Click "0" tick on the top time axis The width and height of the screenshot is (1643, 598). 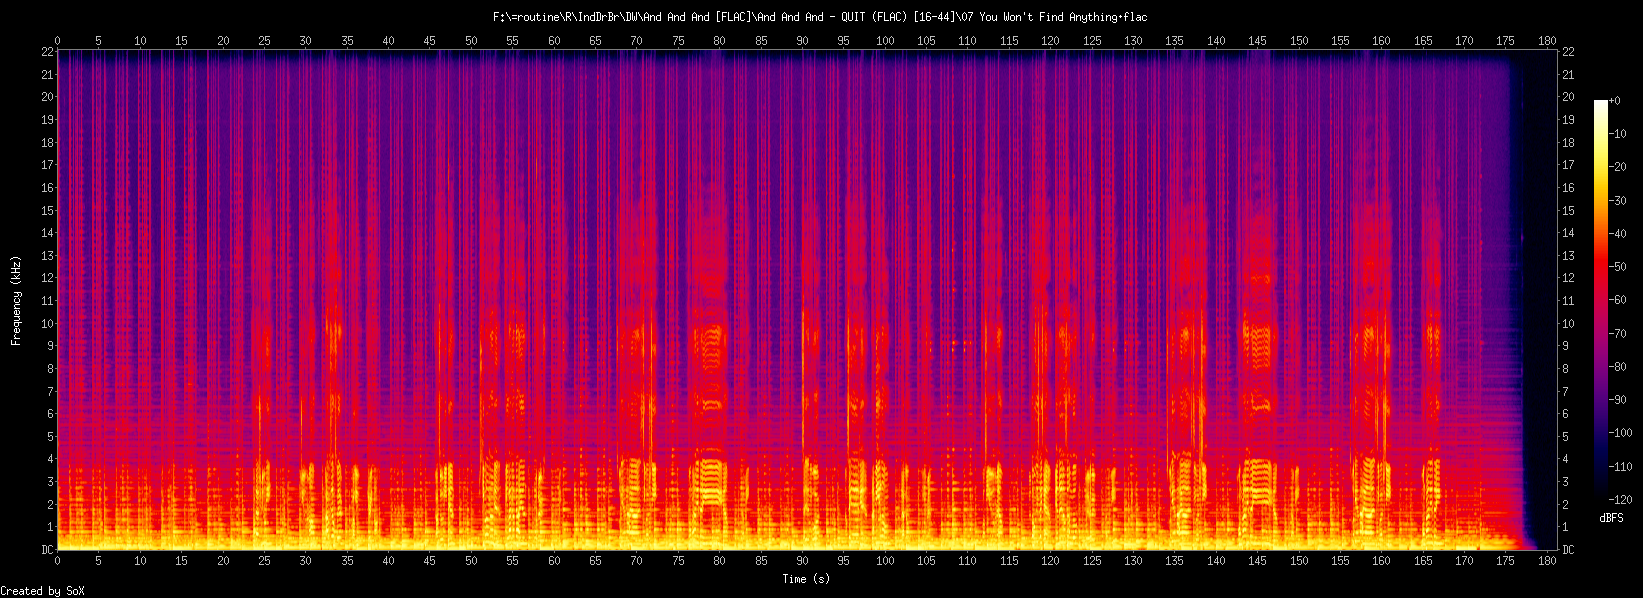(57, 41)
